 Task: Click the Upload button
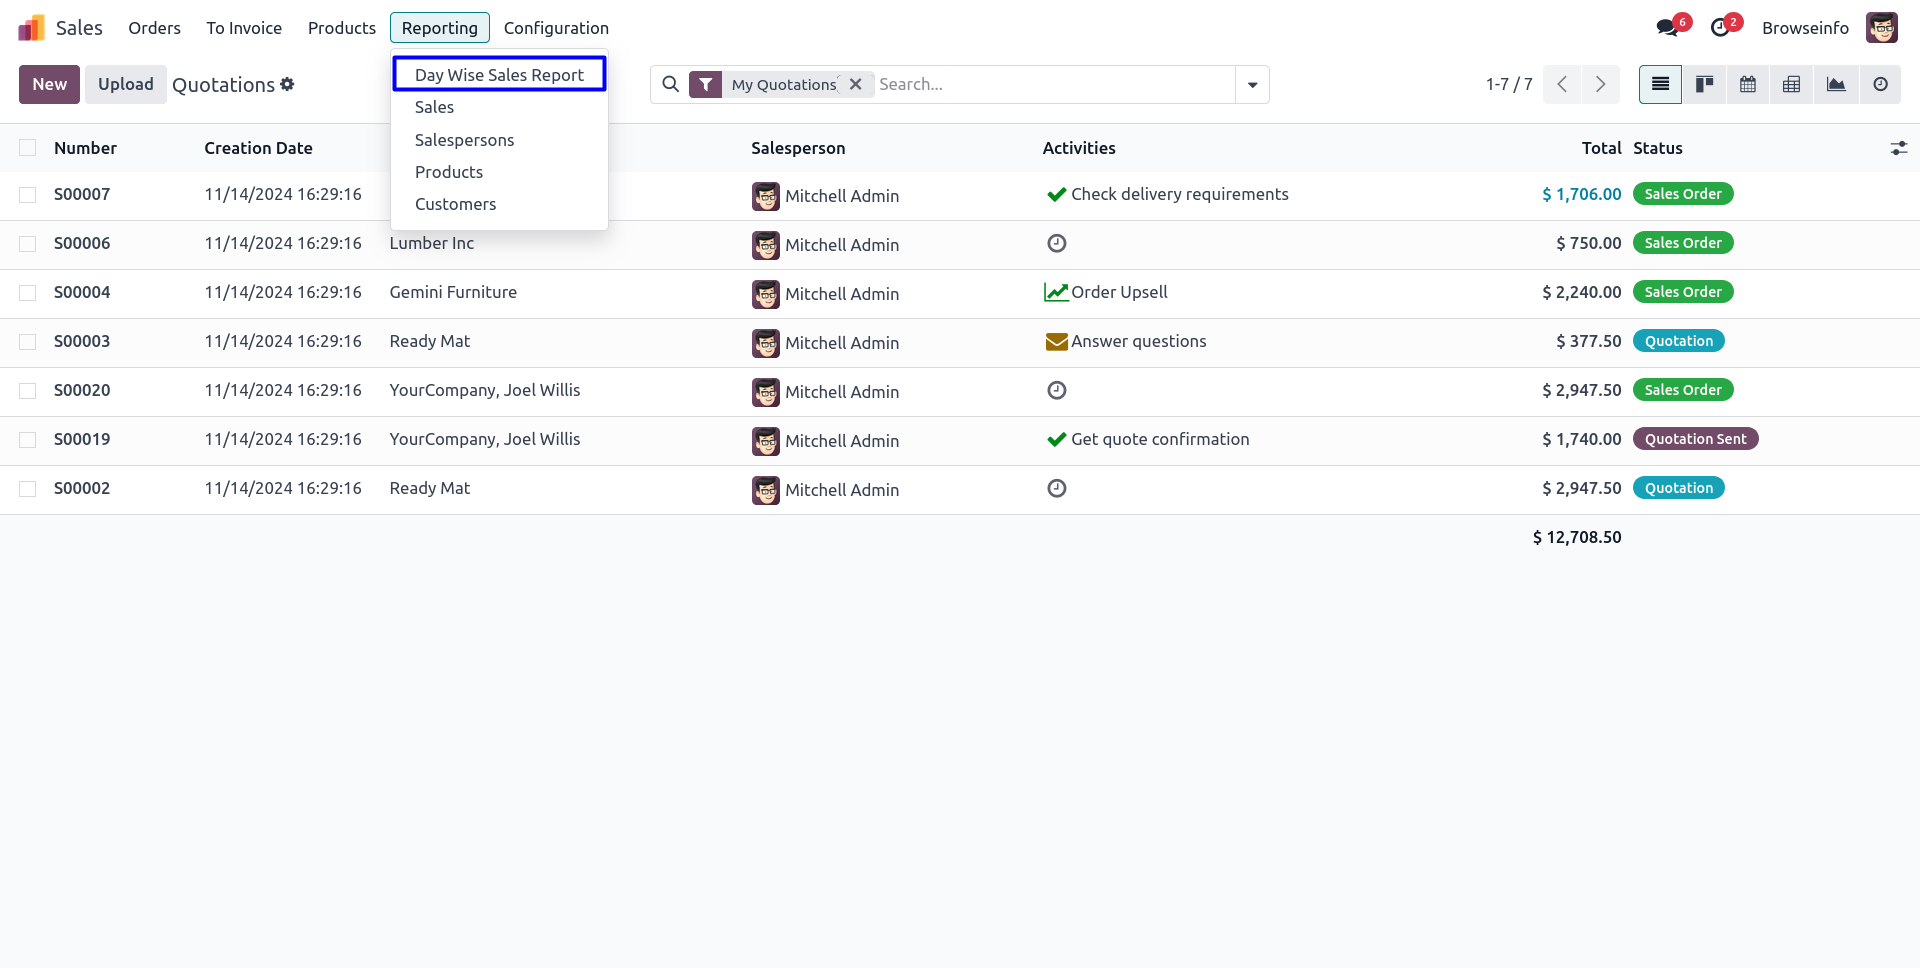coord(126,85)
